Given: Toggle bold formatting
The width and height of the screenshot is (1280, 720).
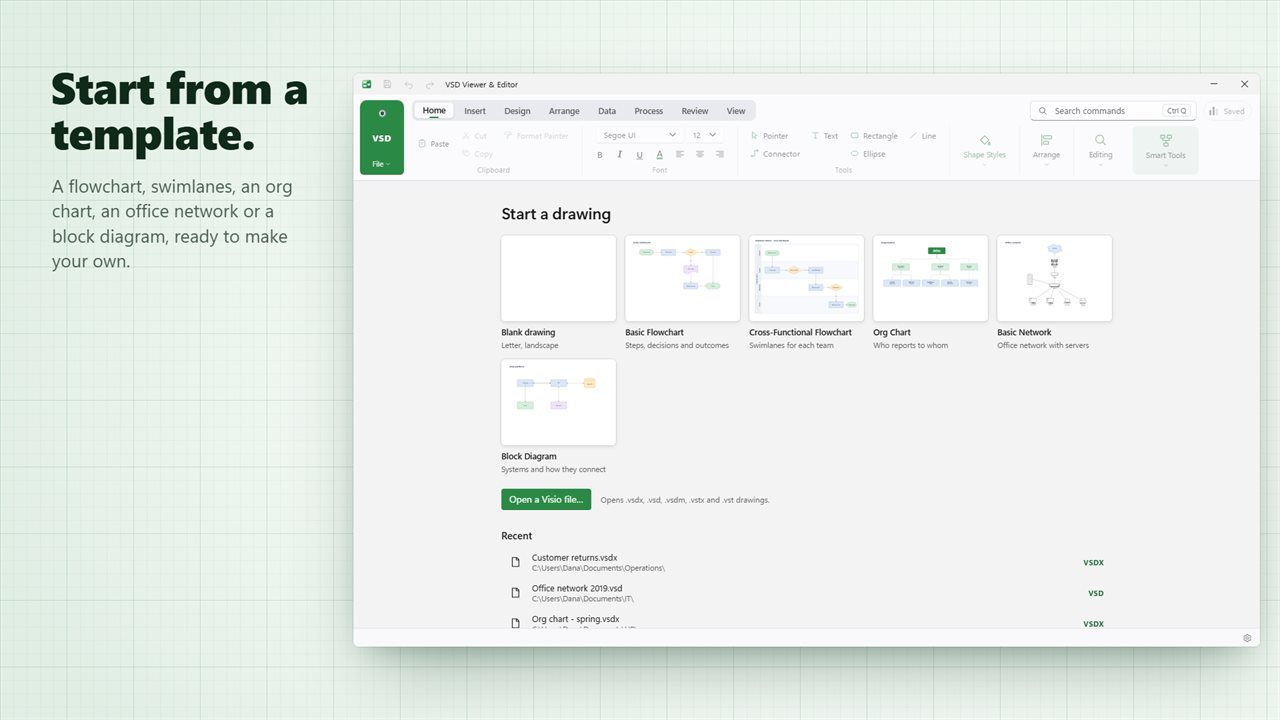Looking at the screenshot, I should tap(600, 154).
